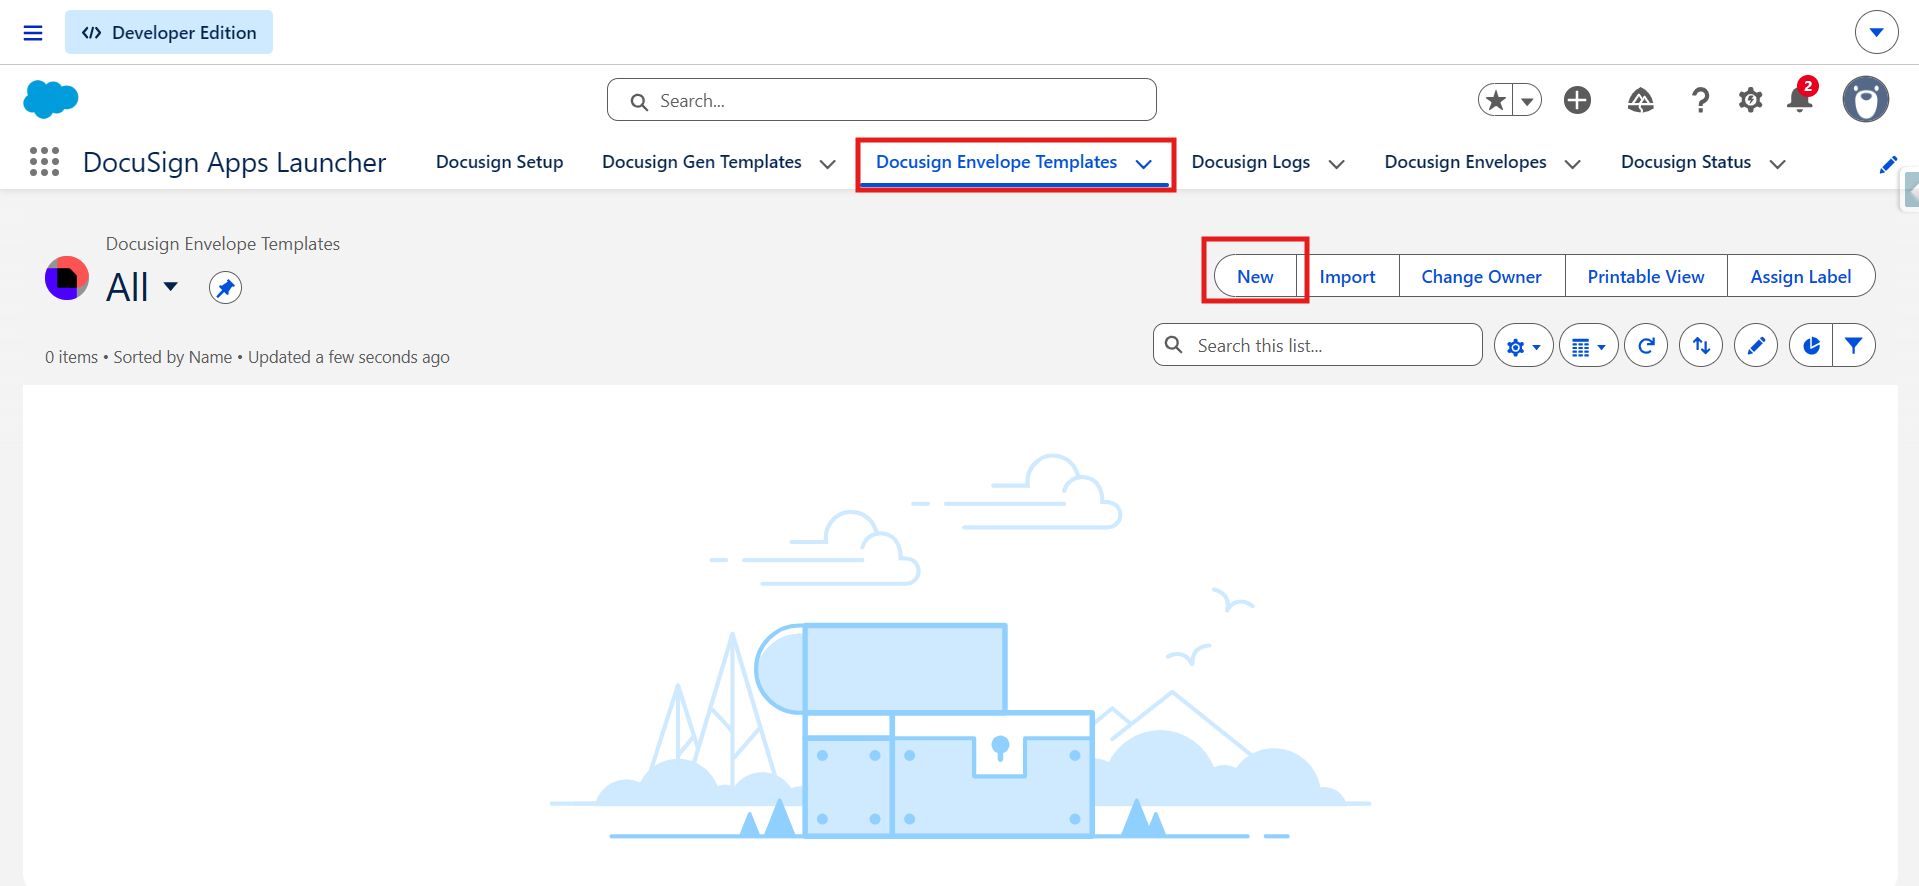Click the edit navigation pencil icon
This screenshot has height=886, width=1919.
[x=1888, y=164]
